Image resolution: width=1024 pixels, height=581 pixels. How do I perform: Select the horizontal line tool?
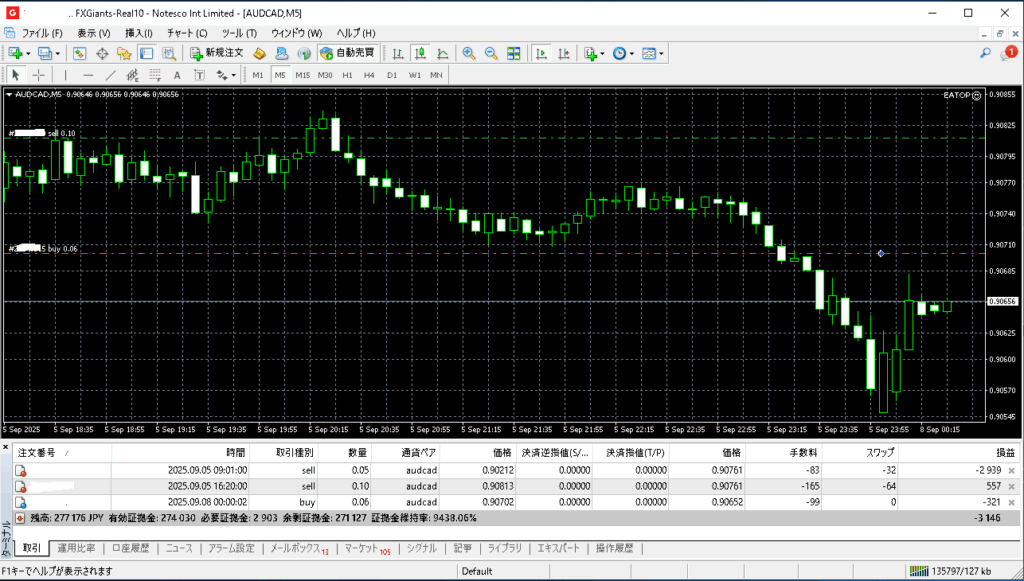(88, 75)
